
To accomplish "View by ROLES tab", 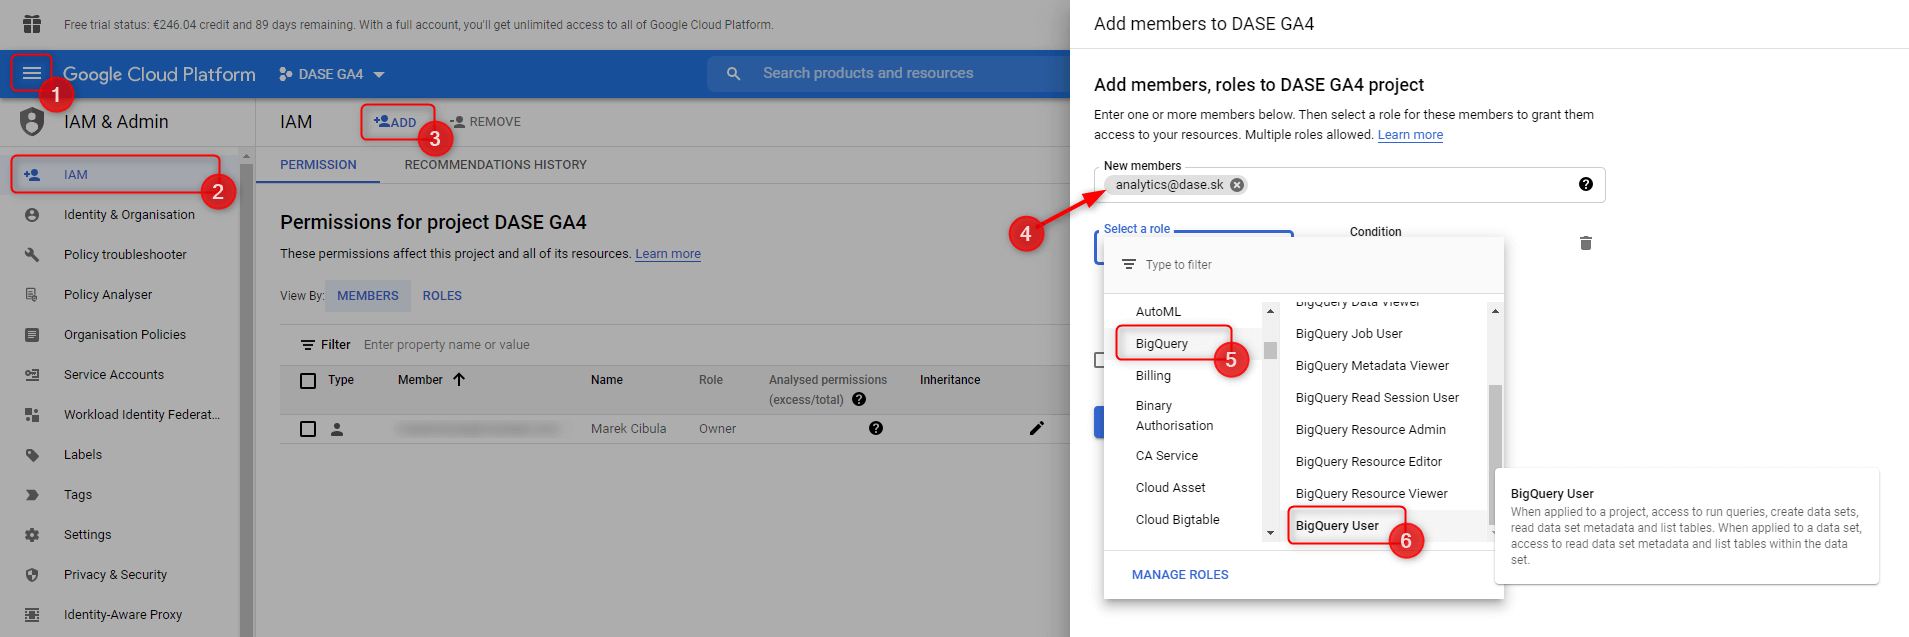I will (x=442, y=296).
